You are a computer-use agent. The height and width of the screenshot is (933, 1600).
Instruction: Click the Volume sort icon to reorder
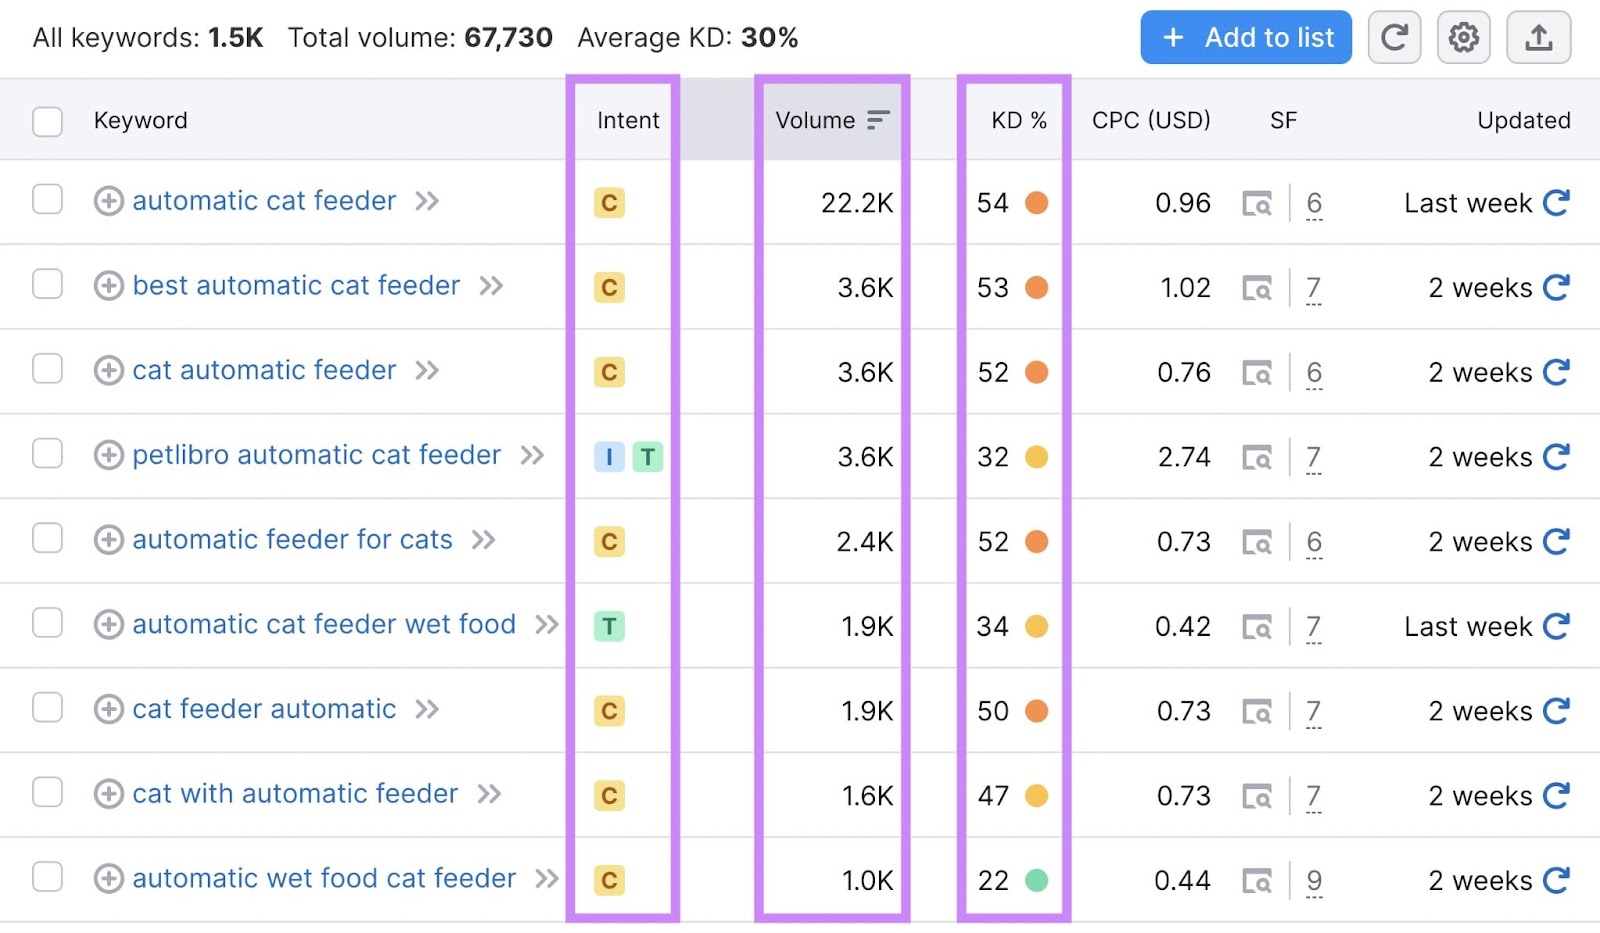coord(876,119)
